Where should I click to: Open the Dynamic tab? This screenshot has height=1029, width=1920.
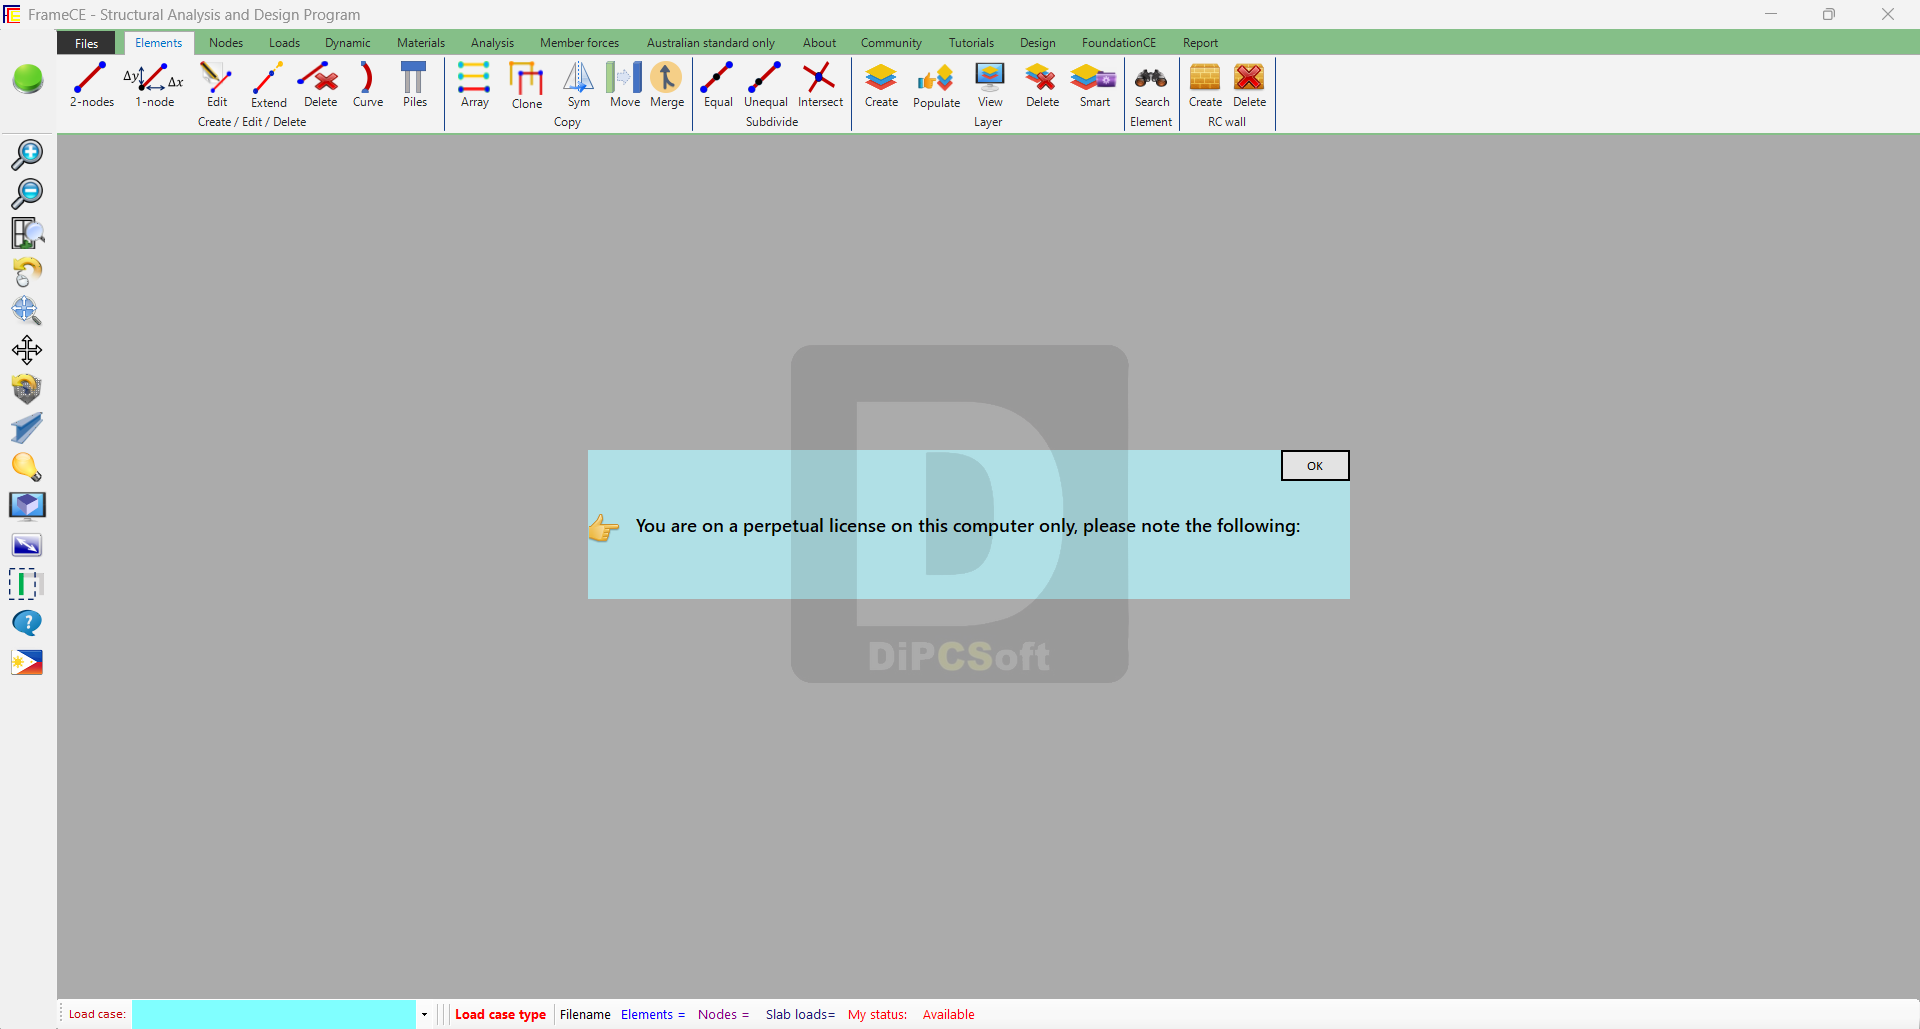(347, 43)
